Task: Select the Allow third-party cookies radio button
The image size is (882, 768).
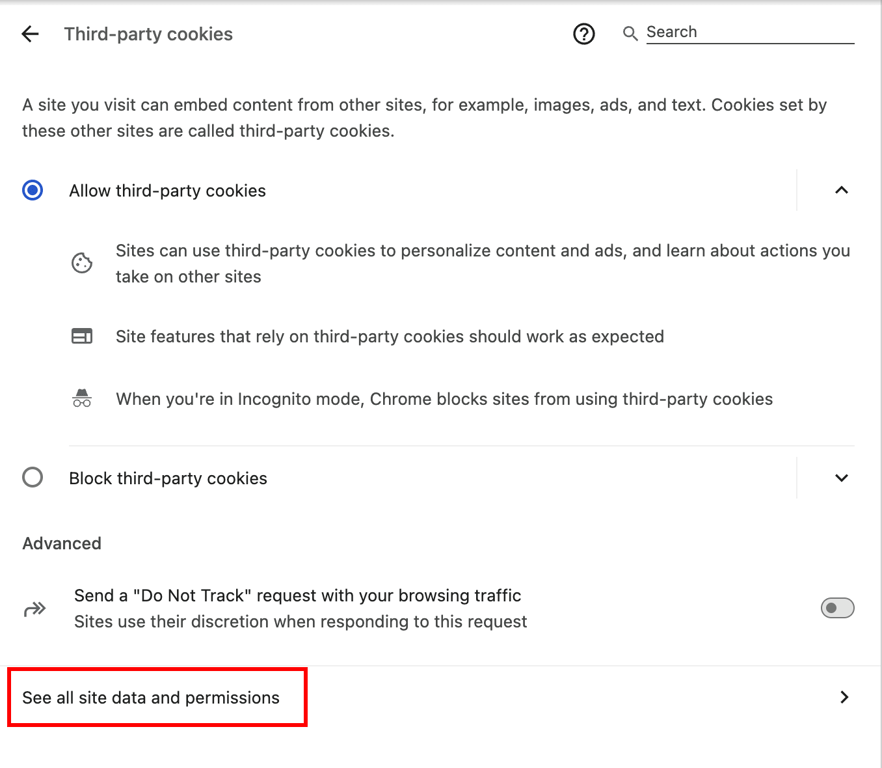Action: pyautogui.click(x=32, y=190)
